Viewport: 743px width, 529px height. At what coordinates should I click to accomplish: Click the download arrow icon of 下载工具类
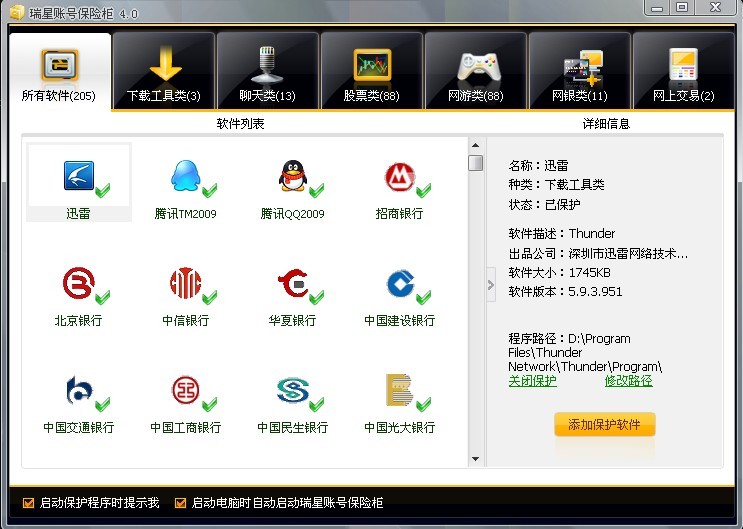[165, 64]
